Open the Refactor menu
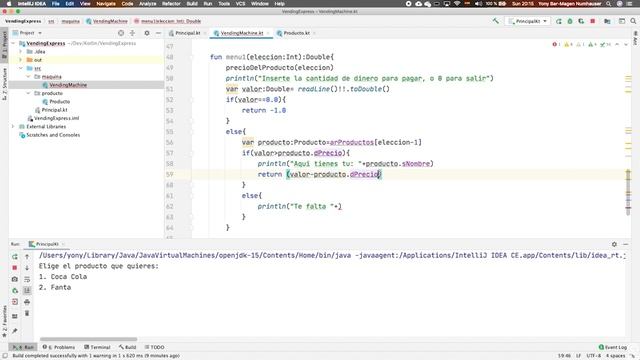 tap(171, 4)
